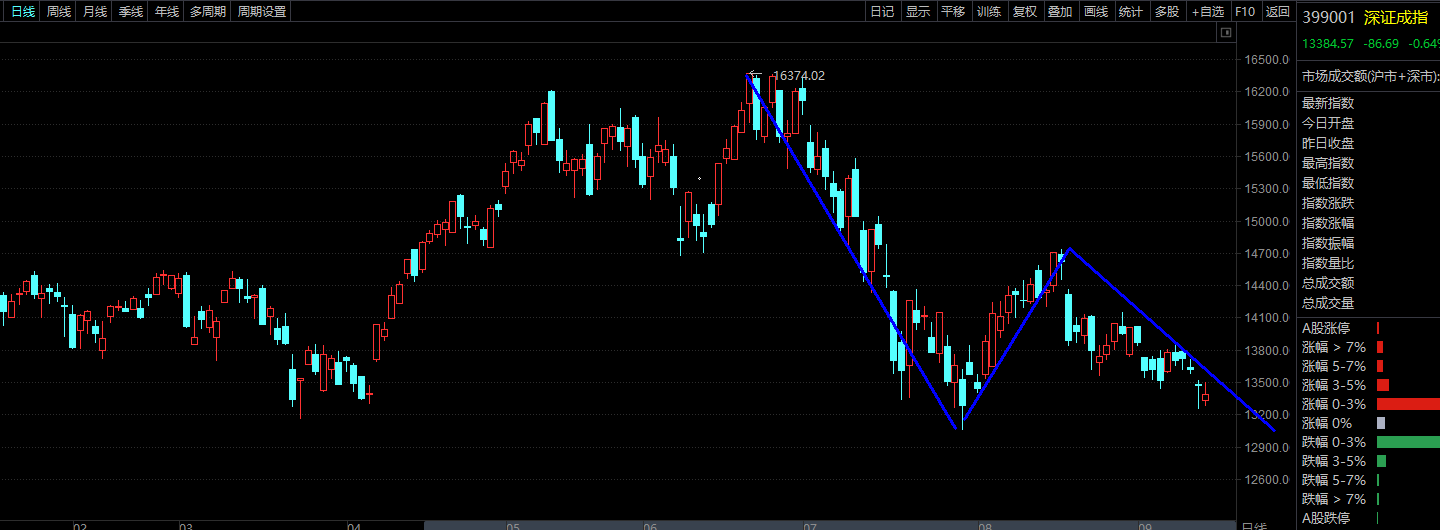Click the stock code 399001
The image size is (1440, 530).
click(1329, 17)
